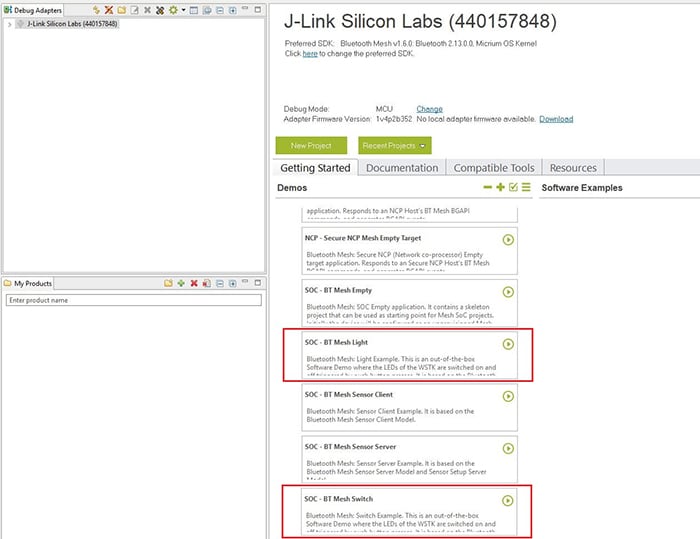Click the folder icon in Debug Adapters toolbar

point(121,10)
